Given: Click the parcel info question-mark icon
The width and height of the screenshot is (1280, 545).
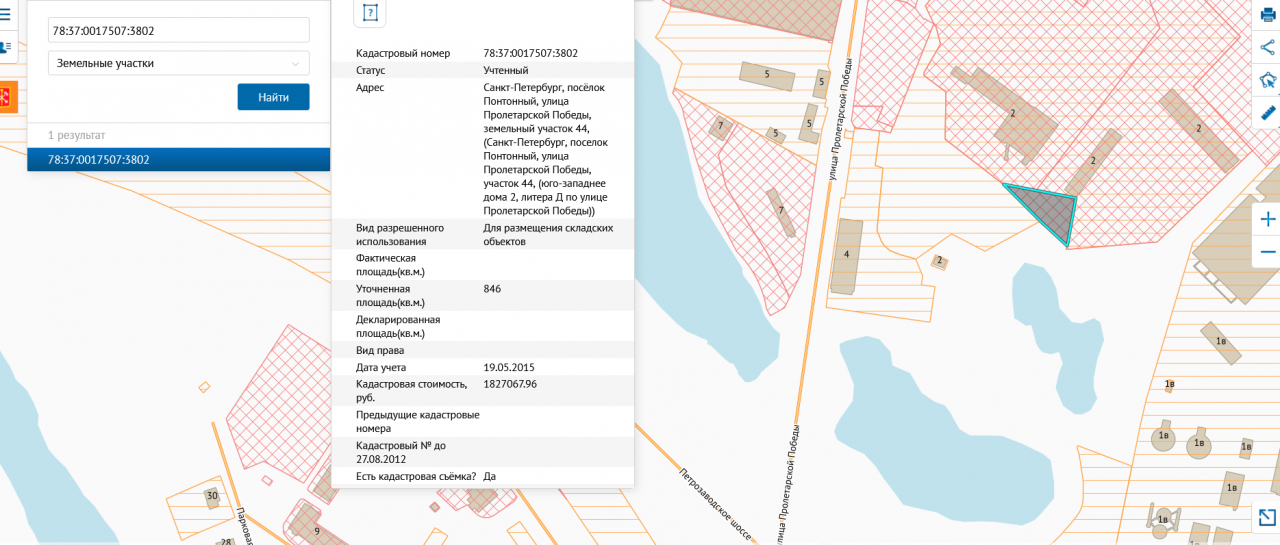Looking at the screenshot, I should (x=370, y=13).
